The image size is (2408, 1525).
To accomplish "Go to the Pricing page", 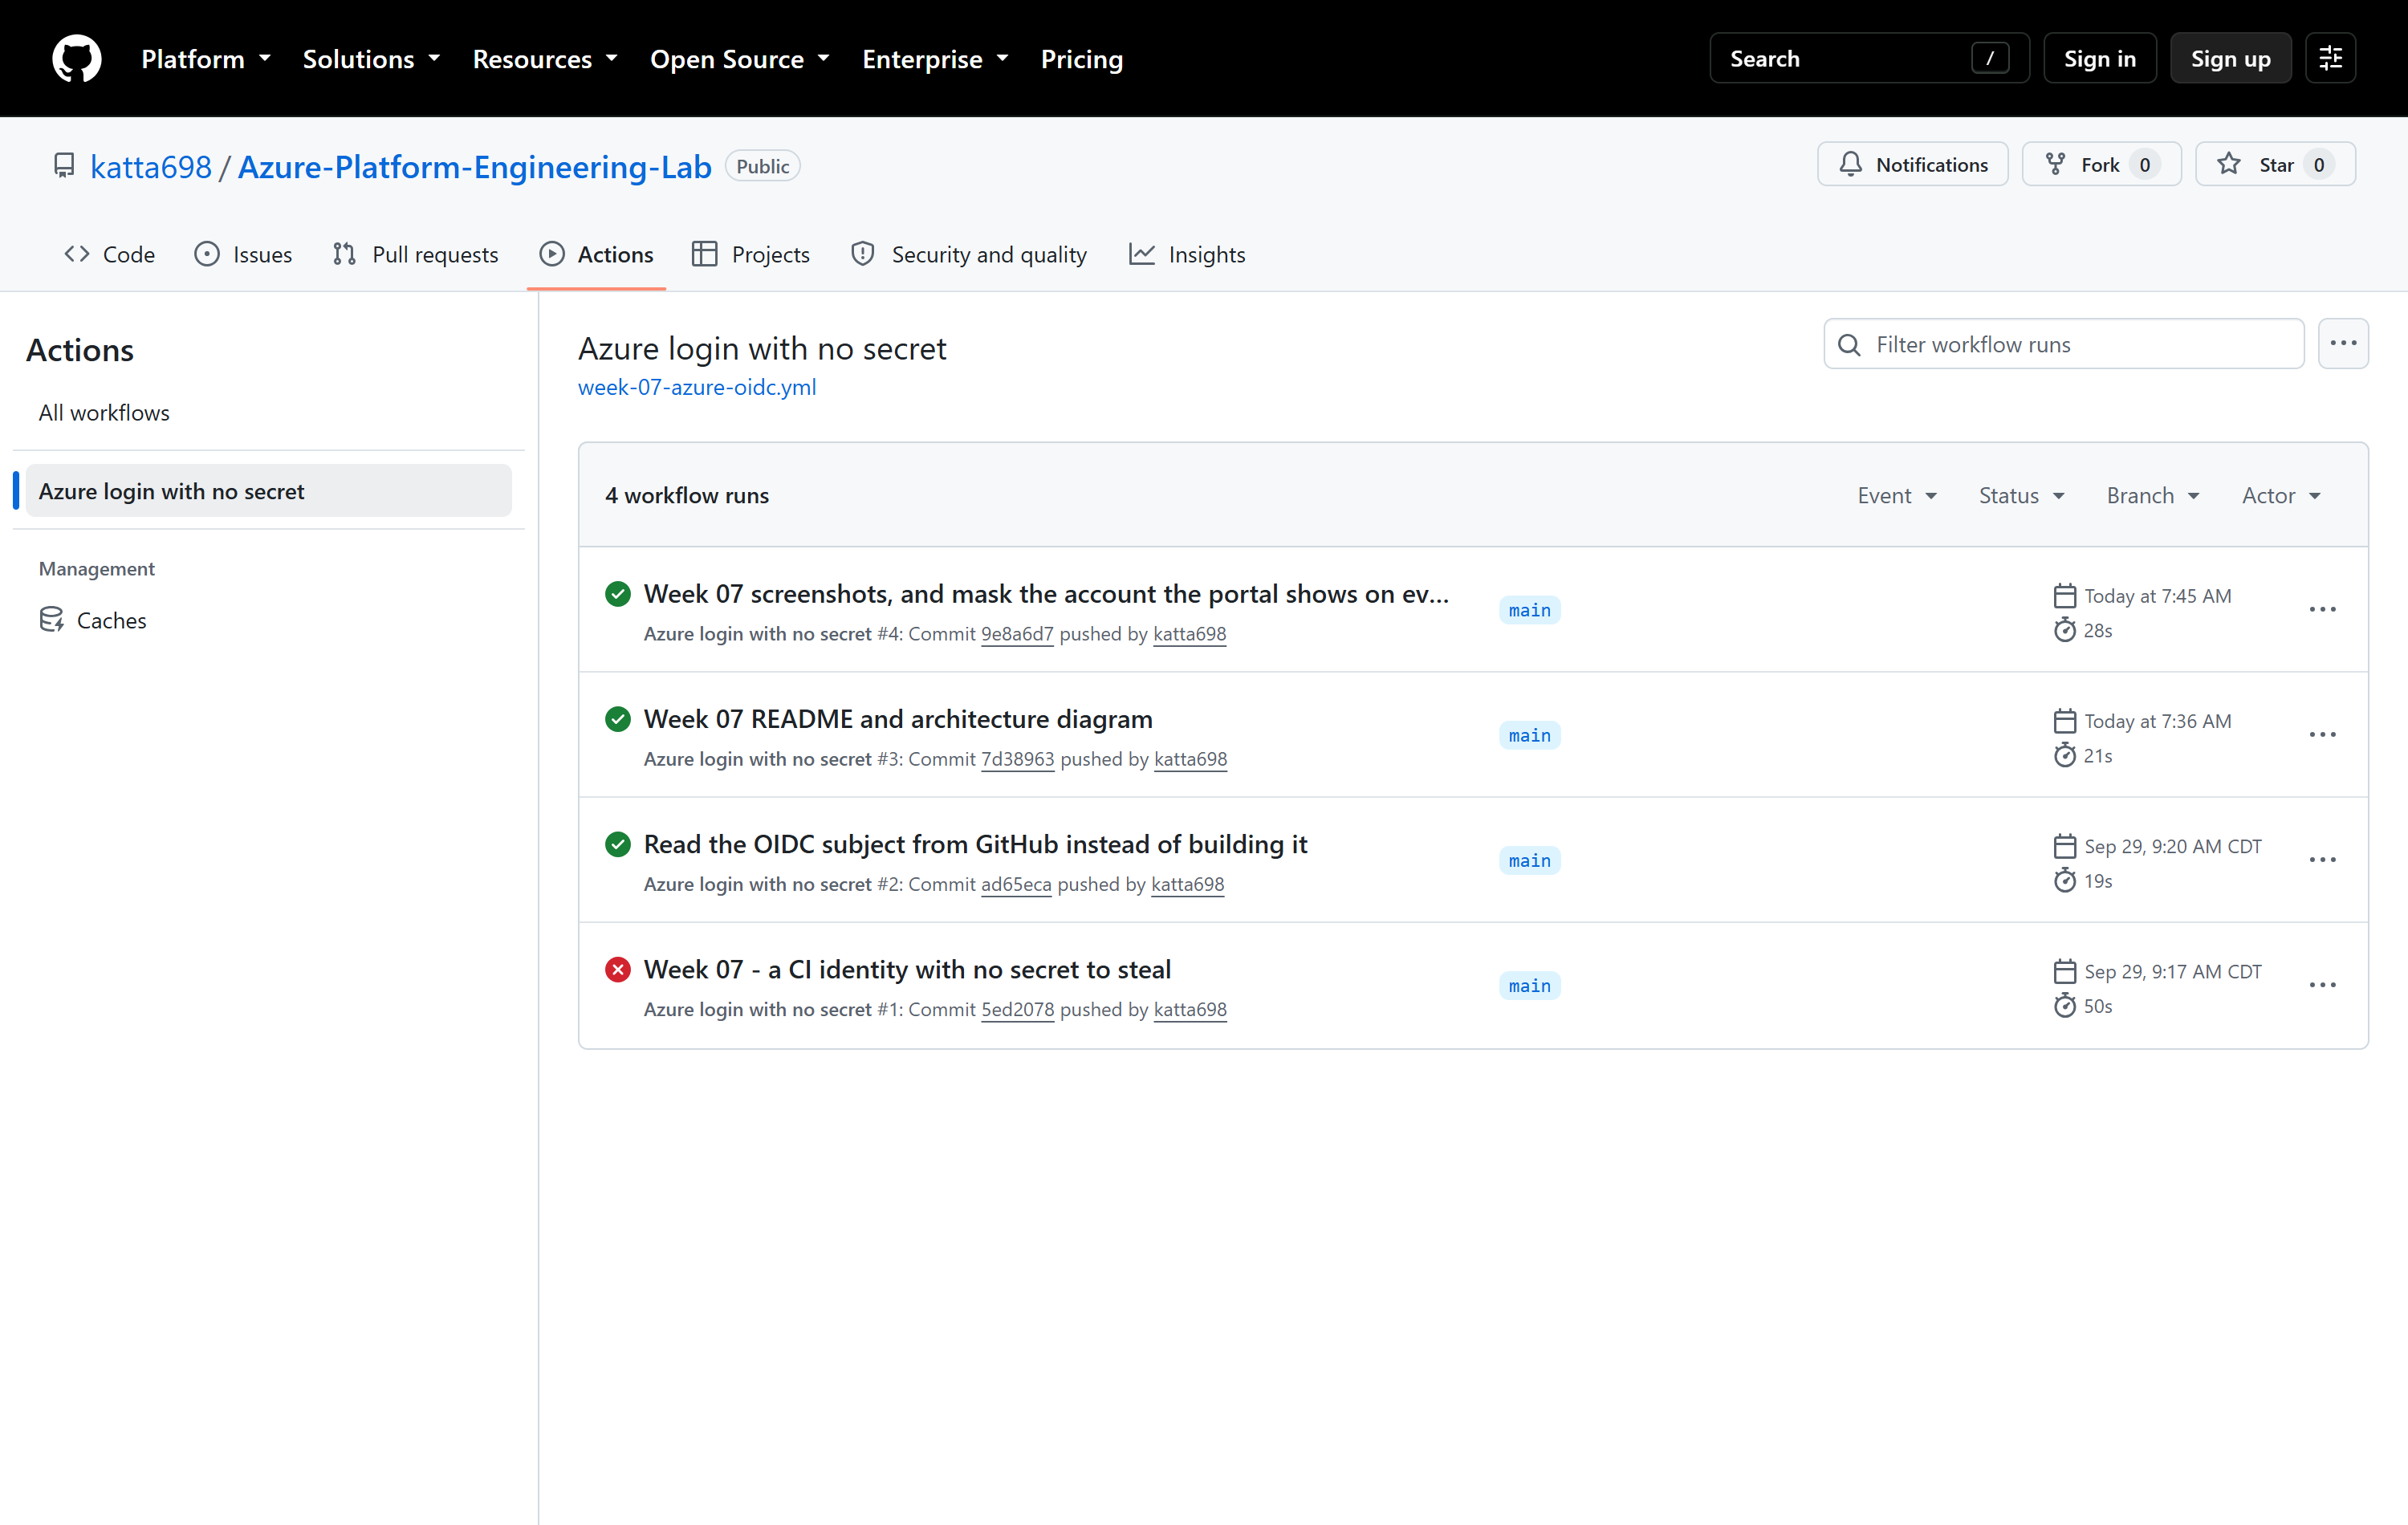I will click(x=1082, y=59).
